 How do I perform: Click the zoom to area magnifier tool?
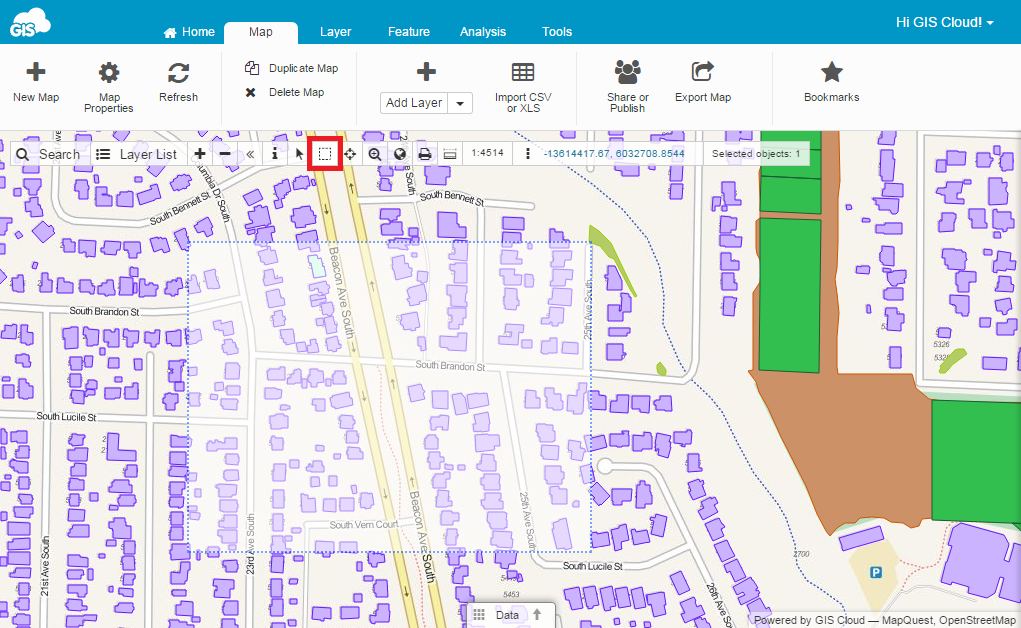pos(375,154)
